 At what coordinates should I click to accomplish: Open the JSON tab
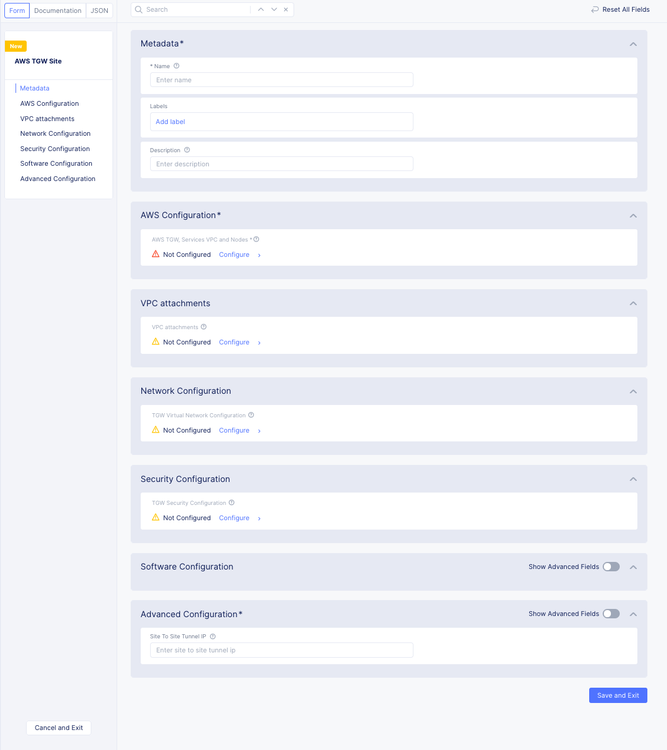(x=100, y=10)
